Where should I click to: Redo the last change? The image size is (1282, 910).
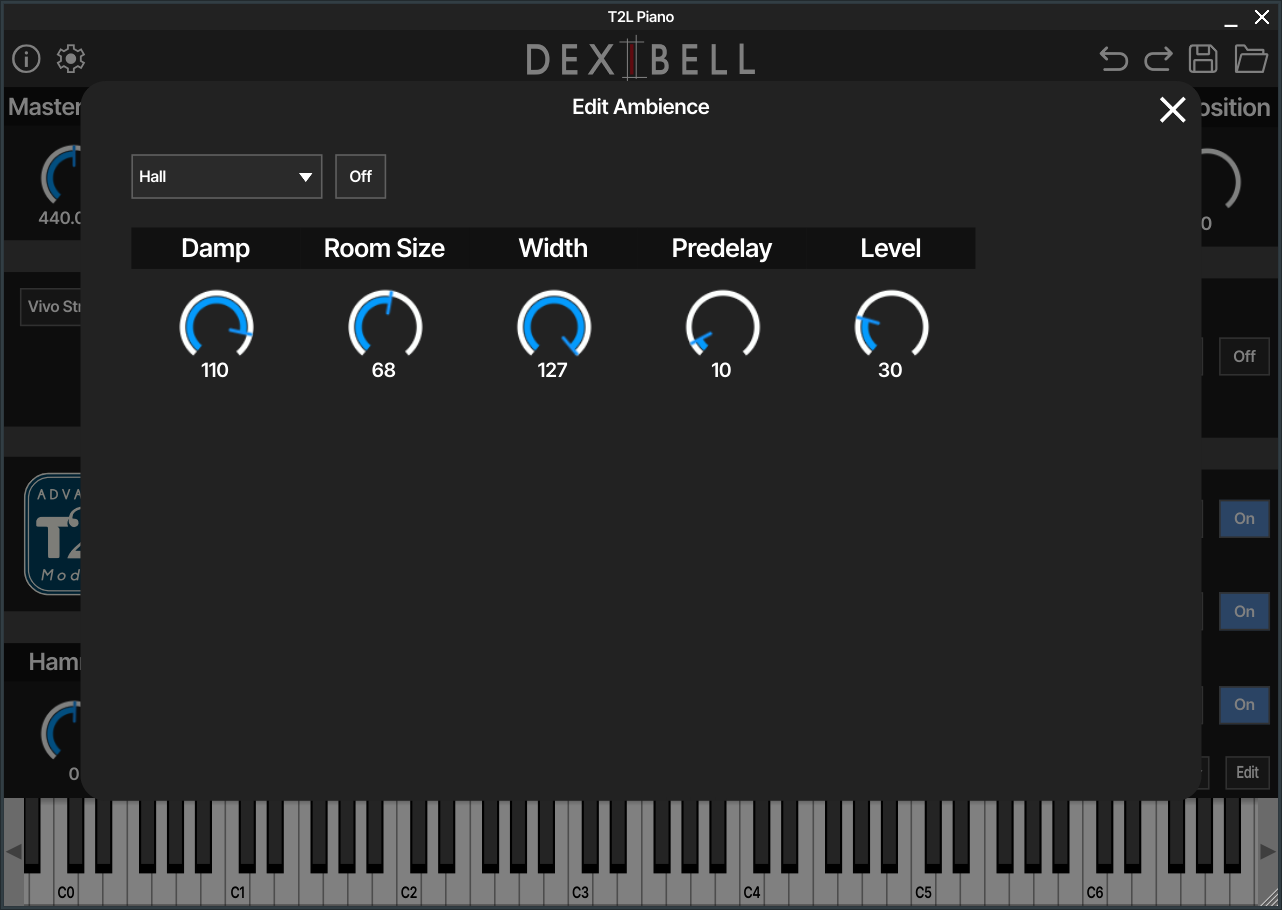point(1158,59)
